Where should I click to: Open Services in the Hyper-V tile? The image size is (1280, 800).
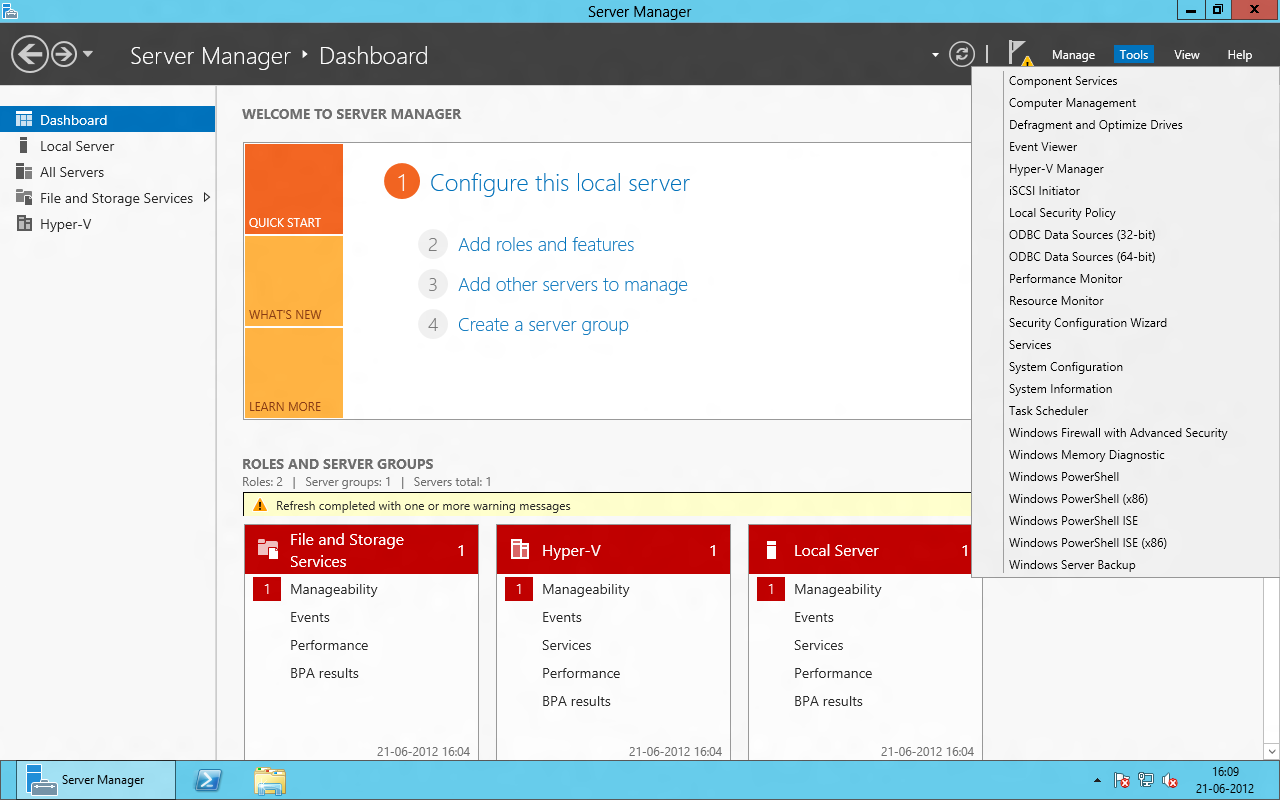pyautogui.click(x=567, y=645)
